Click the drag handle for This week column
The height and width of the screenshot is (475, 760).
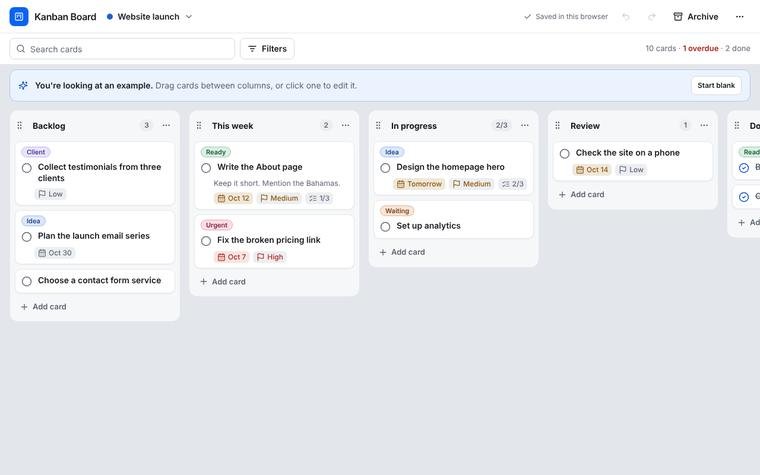click(199, 126)
